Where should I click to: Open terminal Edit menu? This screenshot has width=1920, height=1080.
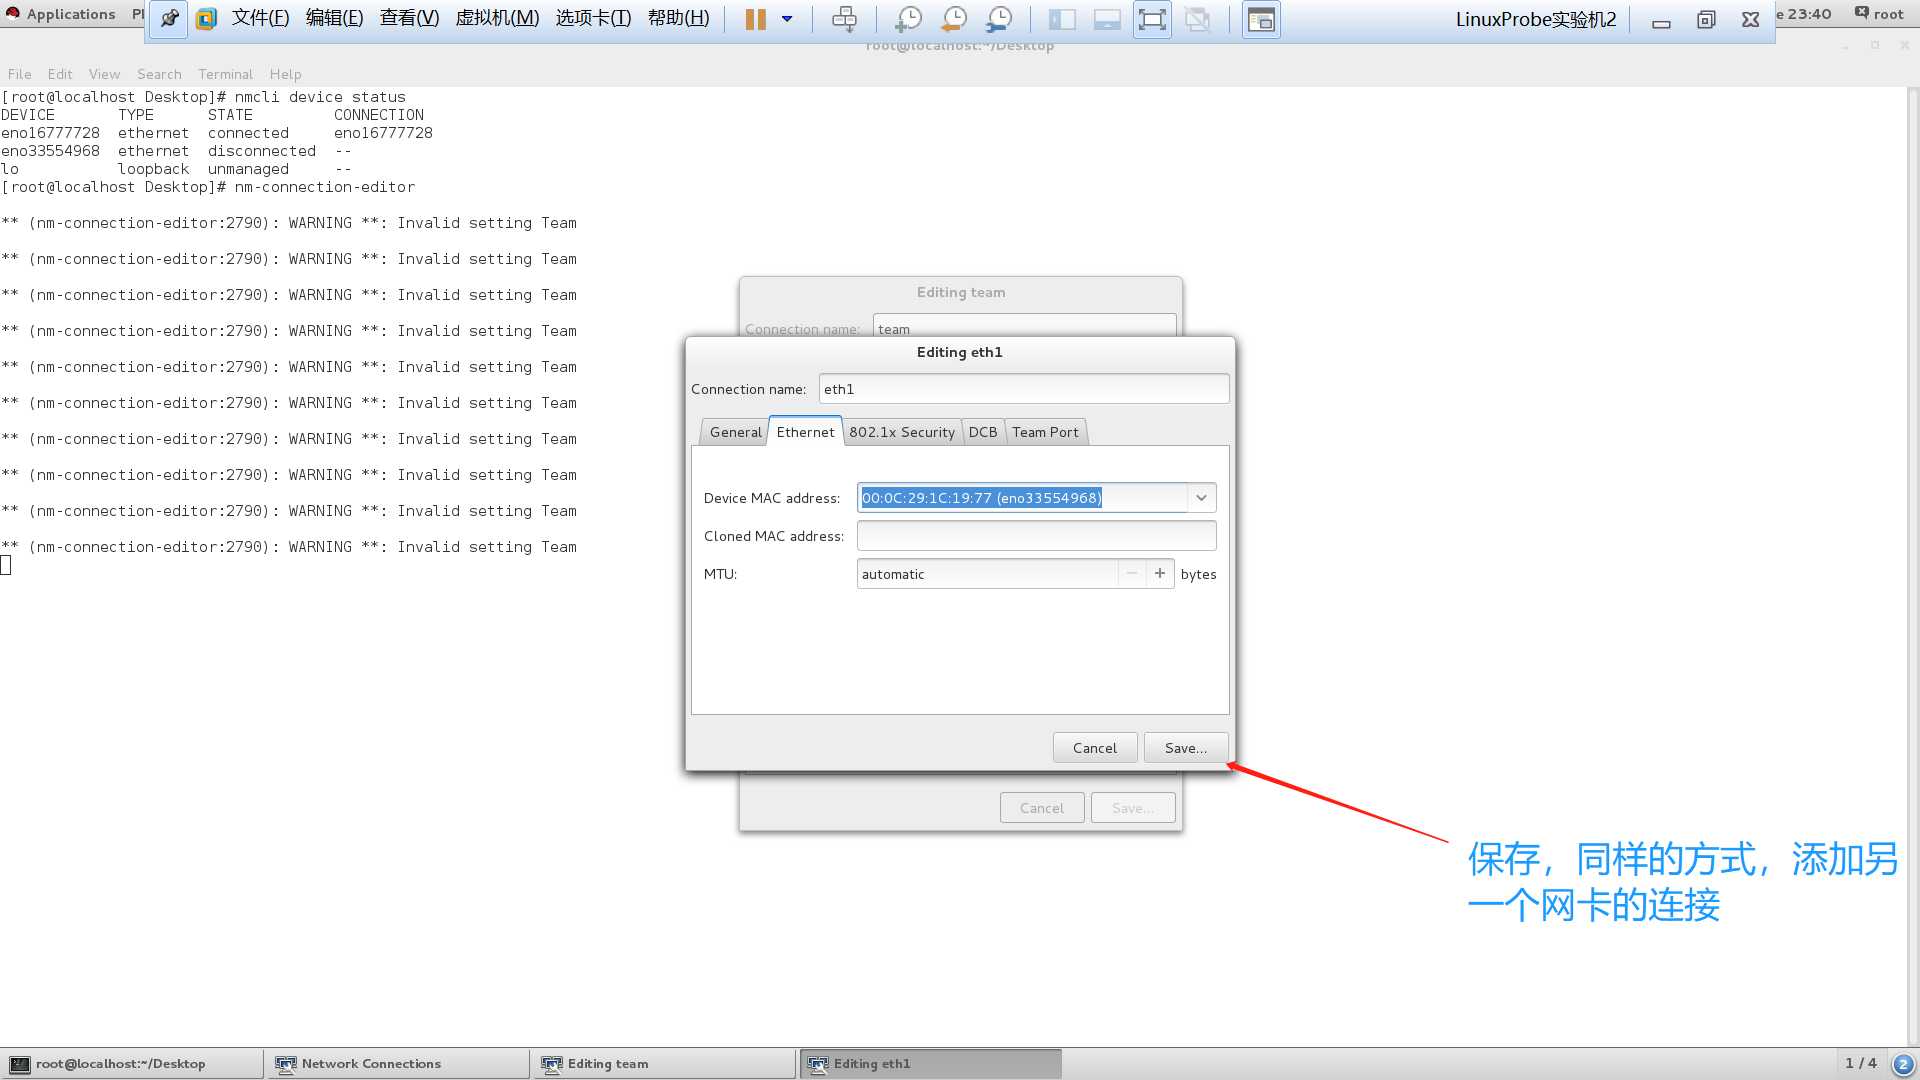(60, 74)
